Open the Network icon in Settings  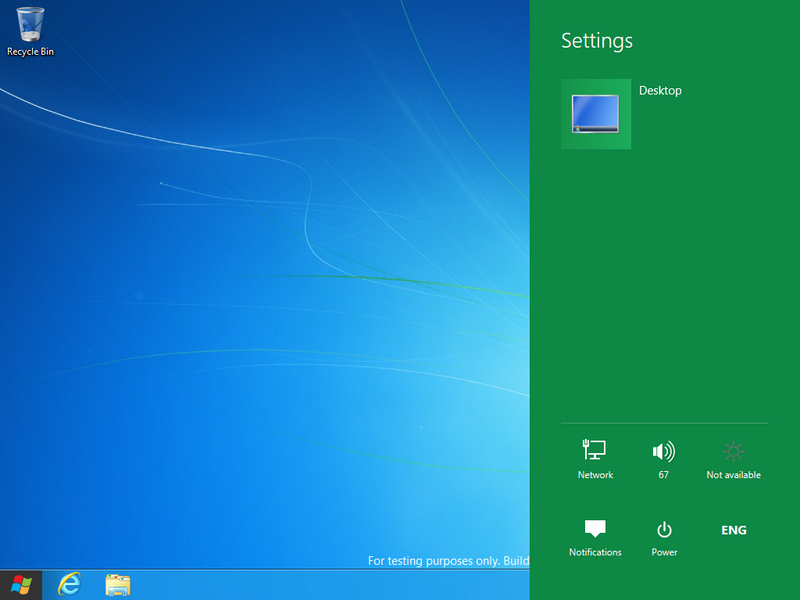coord(595,451)
